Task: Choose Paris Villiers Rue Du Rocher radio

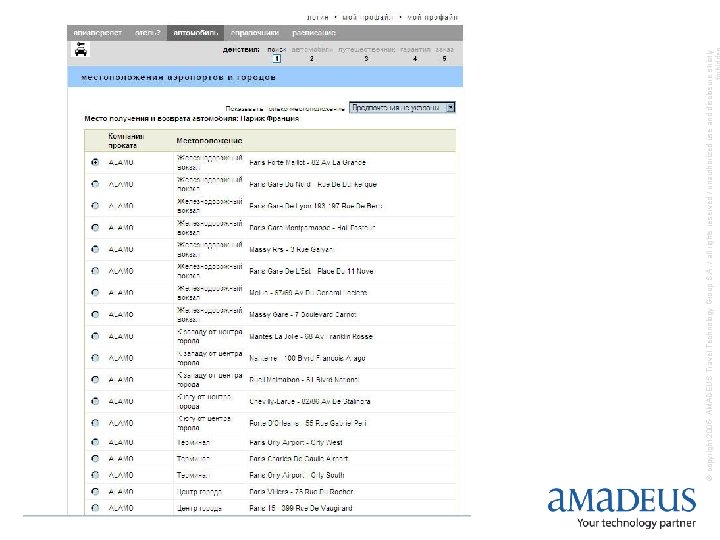Action: pyautogui.click(x=95, y=492)
